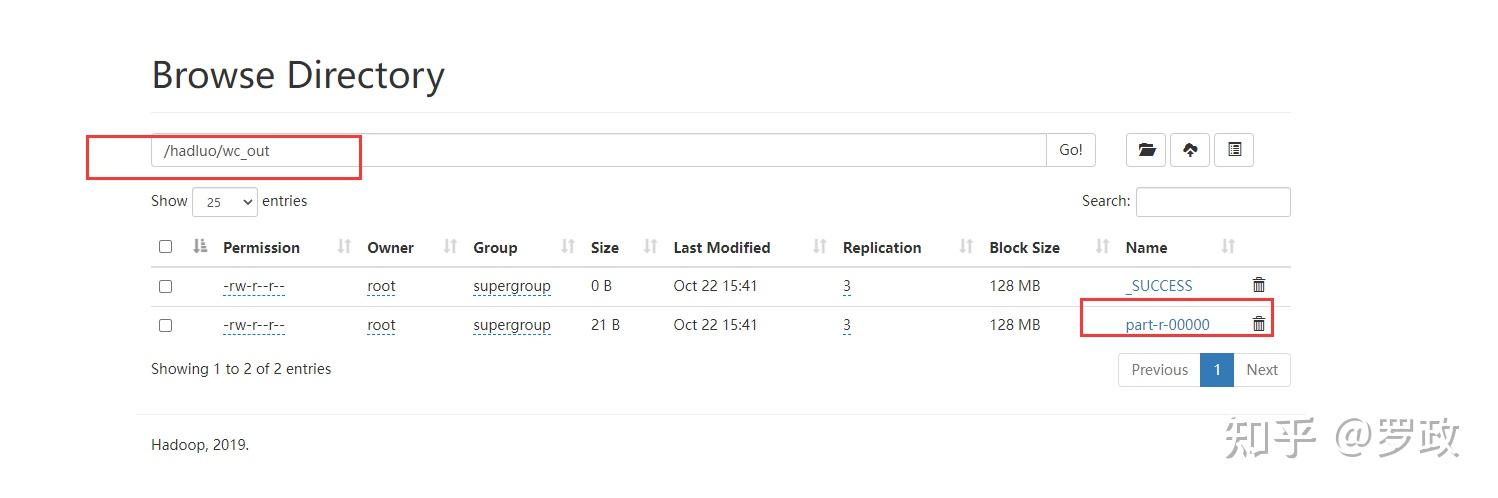Open the Show entries count dropdown
Viewport: 1498px width, 498px height.
[225, 202]
